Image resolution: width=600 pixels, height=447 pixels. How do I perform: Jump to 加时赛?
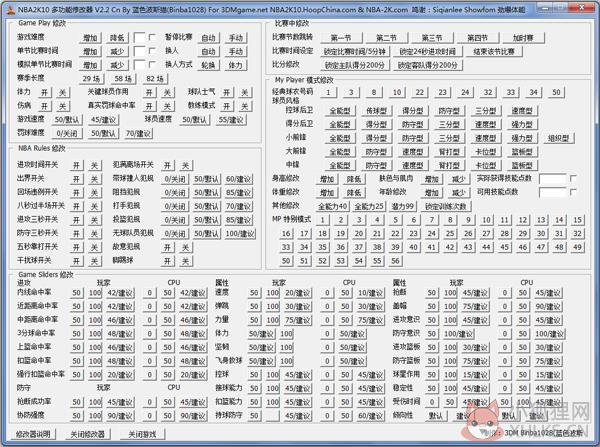[x=523, y=38]
